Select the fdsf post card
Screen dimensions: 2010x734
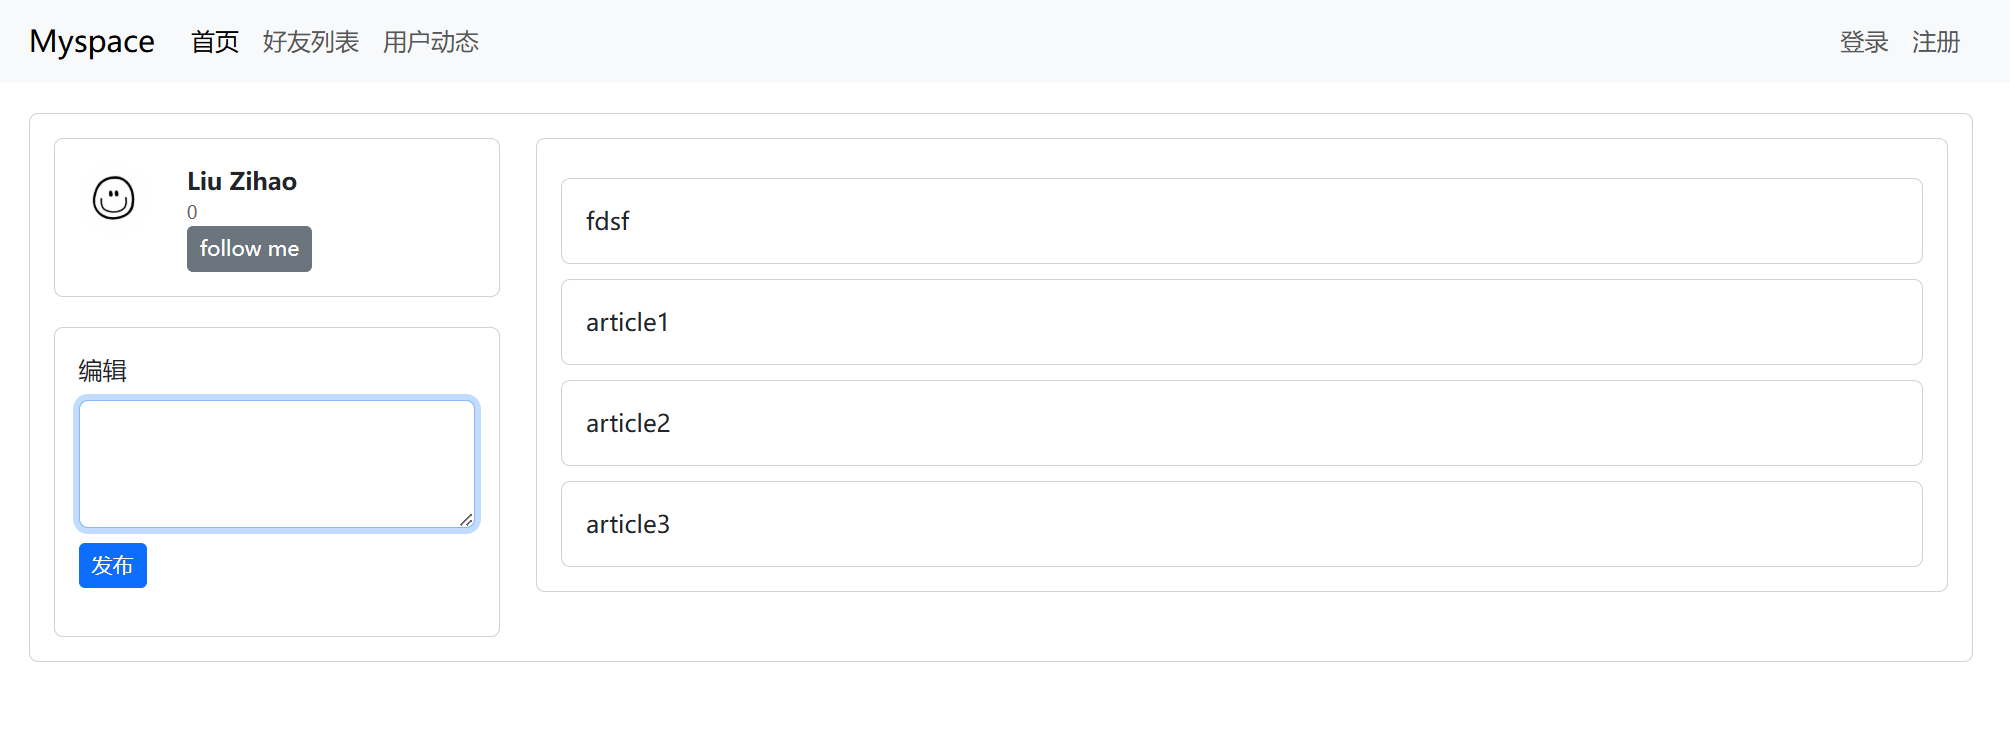click(x=1241, y=221)
